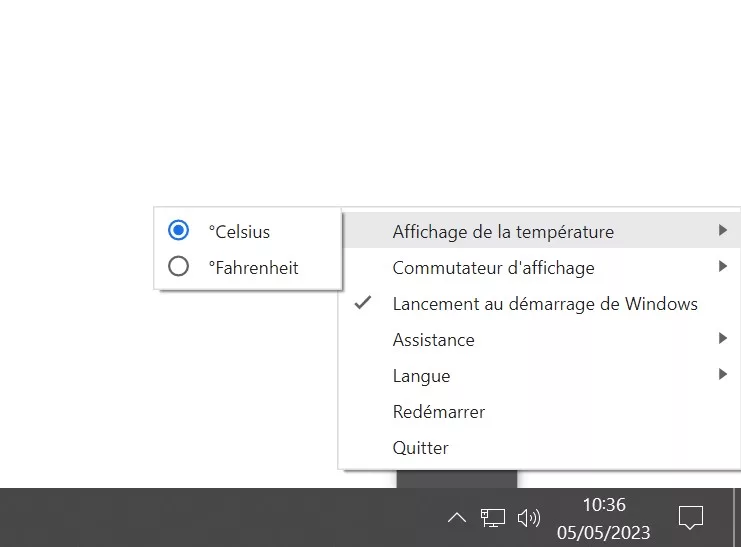Select the Fahrenheit radio button
The width and height of the screenshot is (741, 547).
[x=179, y=267]
